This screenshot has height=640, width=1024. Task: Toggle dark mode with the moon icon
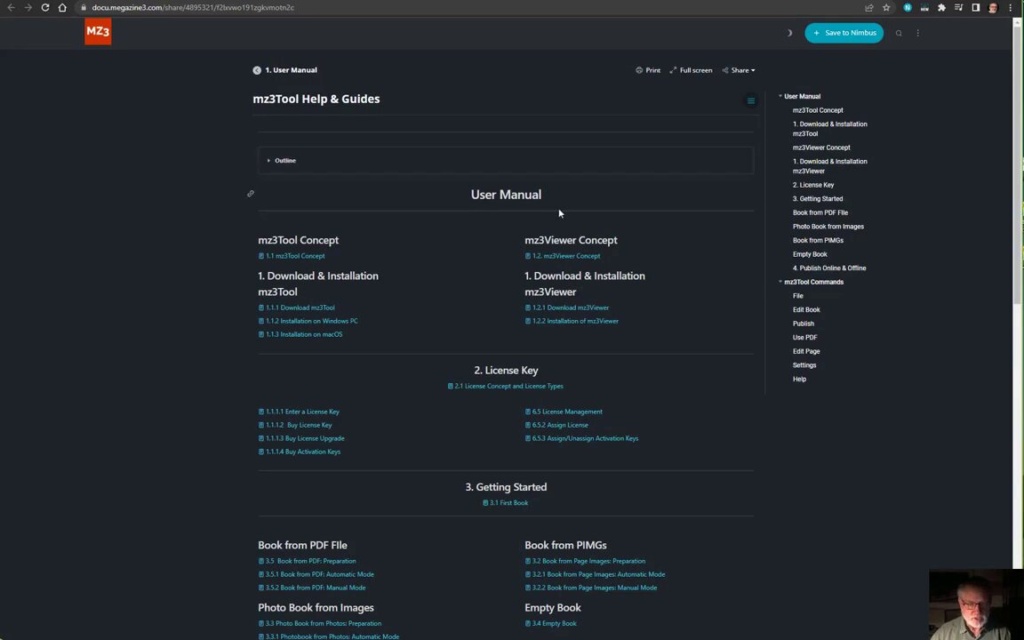(x=790, y=33)
